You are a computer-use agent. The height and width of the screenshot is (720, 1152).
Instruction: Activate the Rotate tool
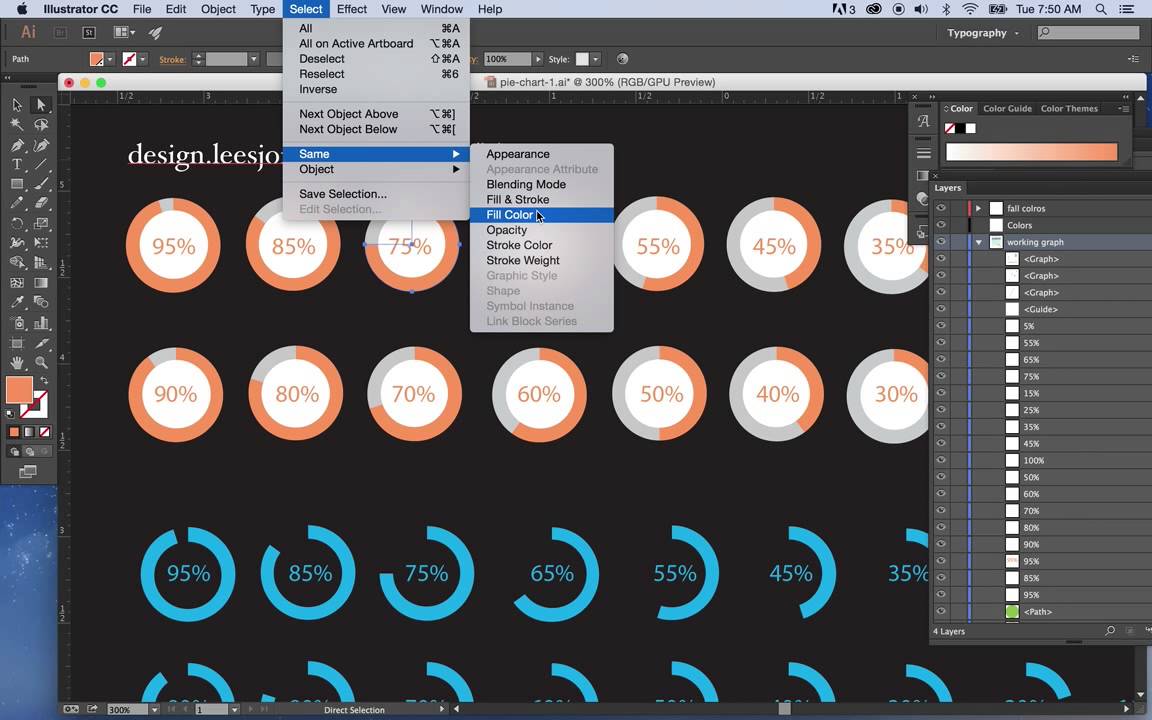[17, 223]
